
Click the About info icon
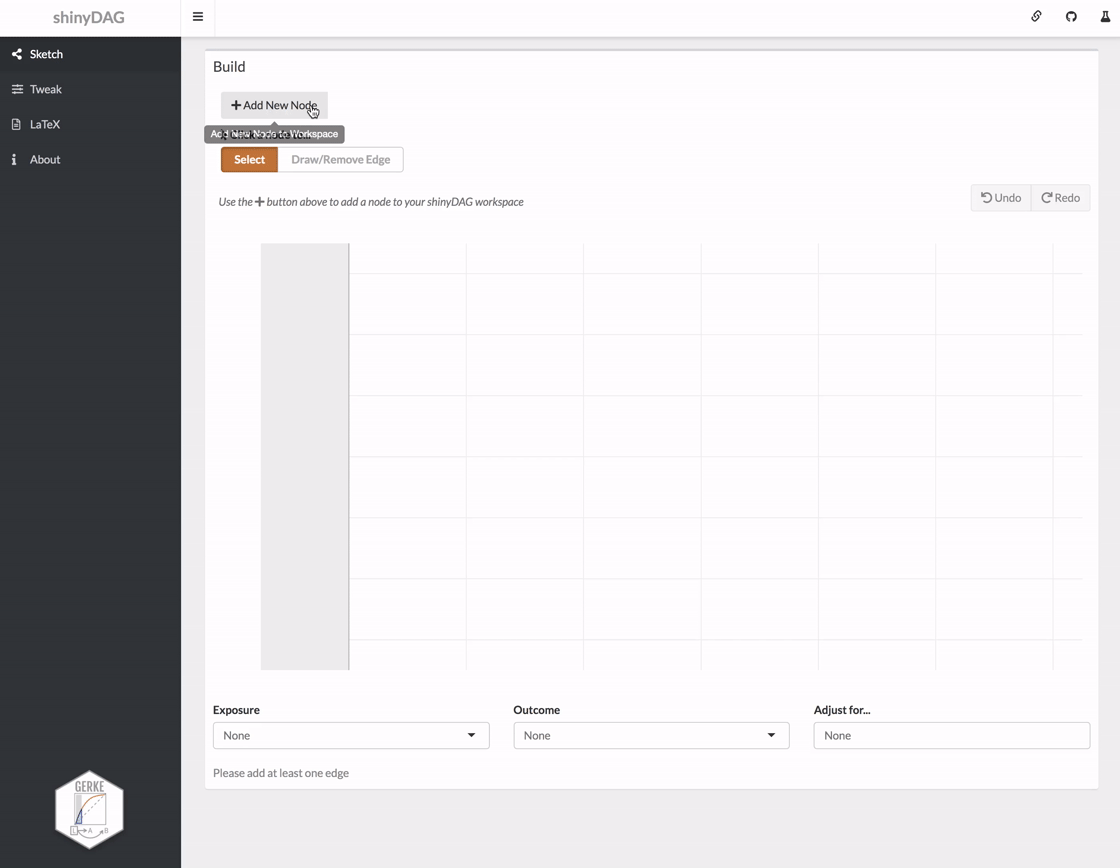pos(14,159)
